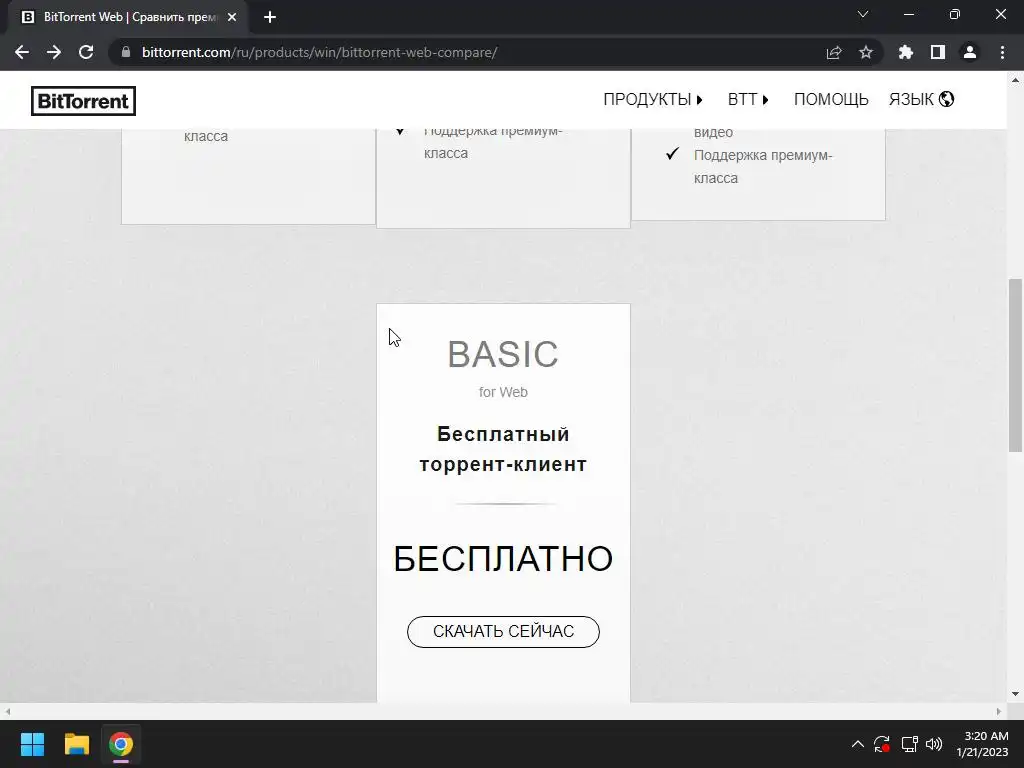The height and width of the screenshot is (768, 1024).
Task: Open Chrome profile avatar menu
Action: pyautogui.click(x=970, y=52)
